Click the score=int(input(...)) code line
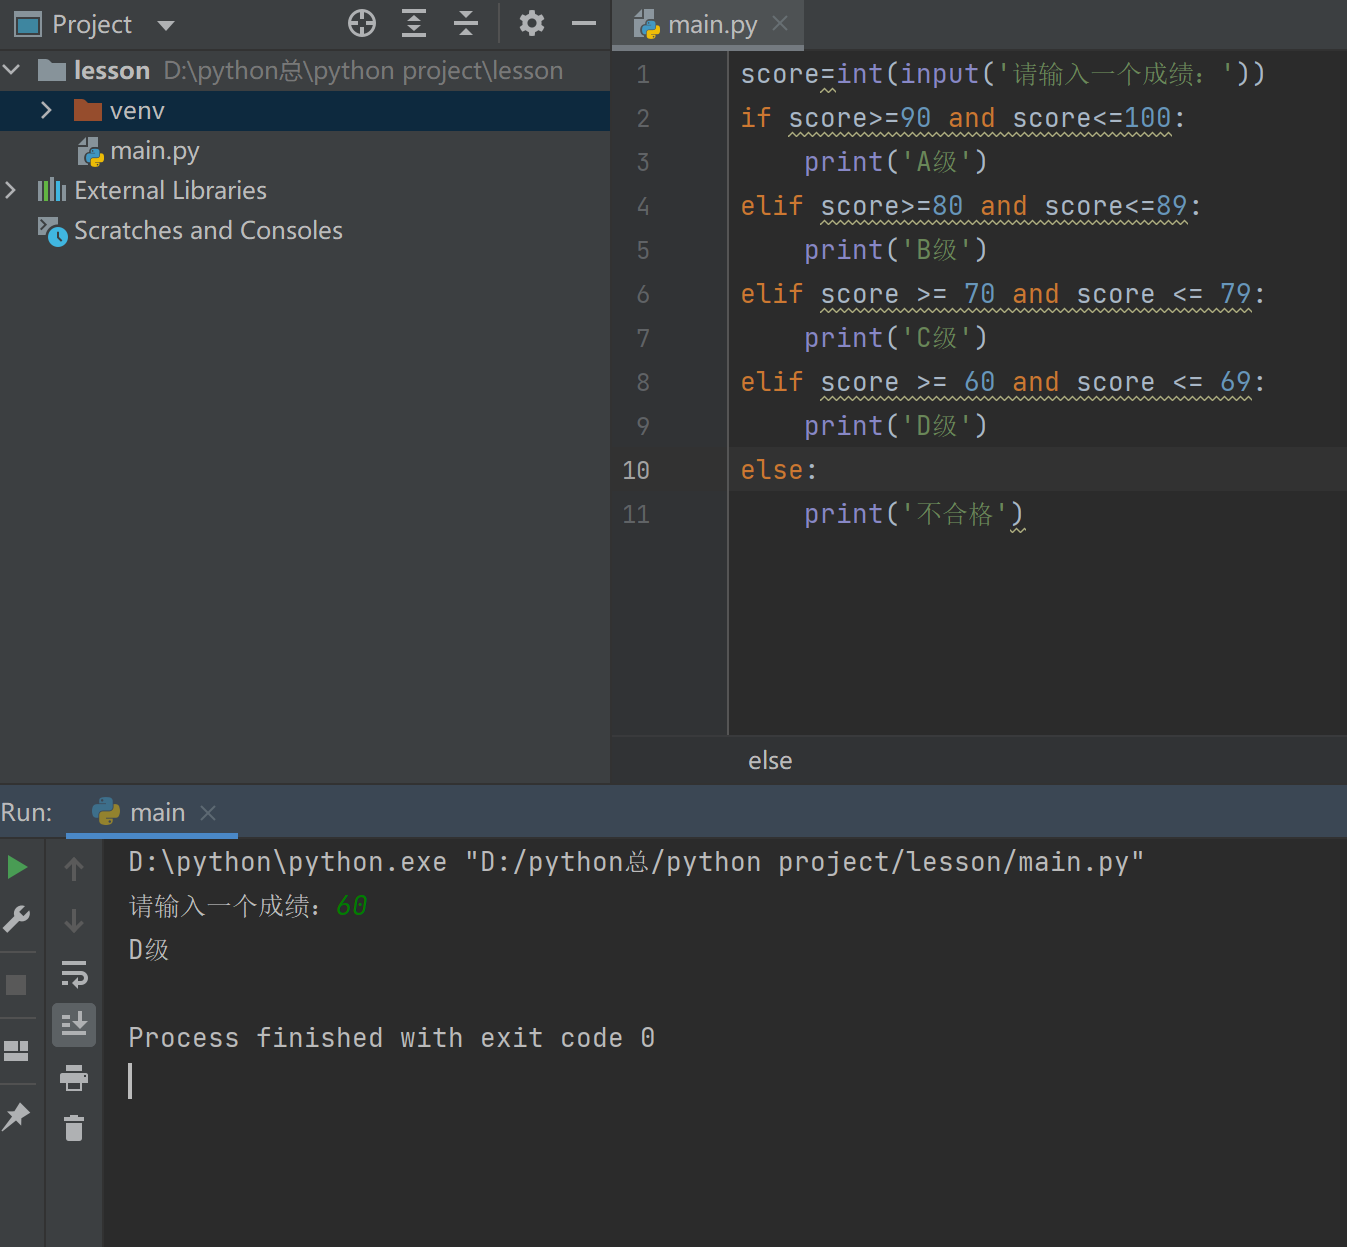The height and width of the screenshot is (1247, 1347). pos(1003,74)
